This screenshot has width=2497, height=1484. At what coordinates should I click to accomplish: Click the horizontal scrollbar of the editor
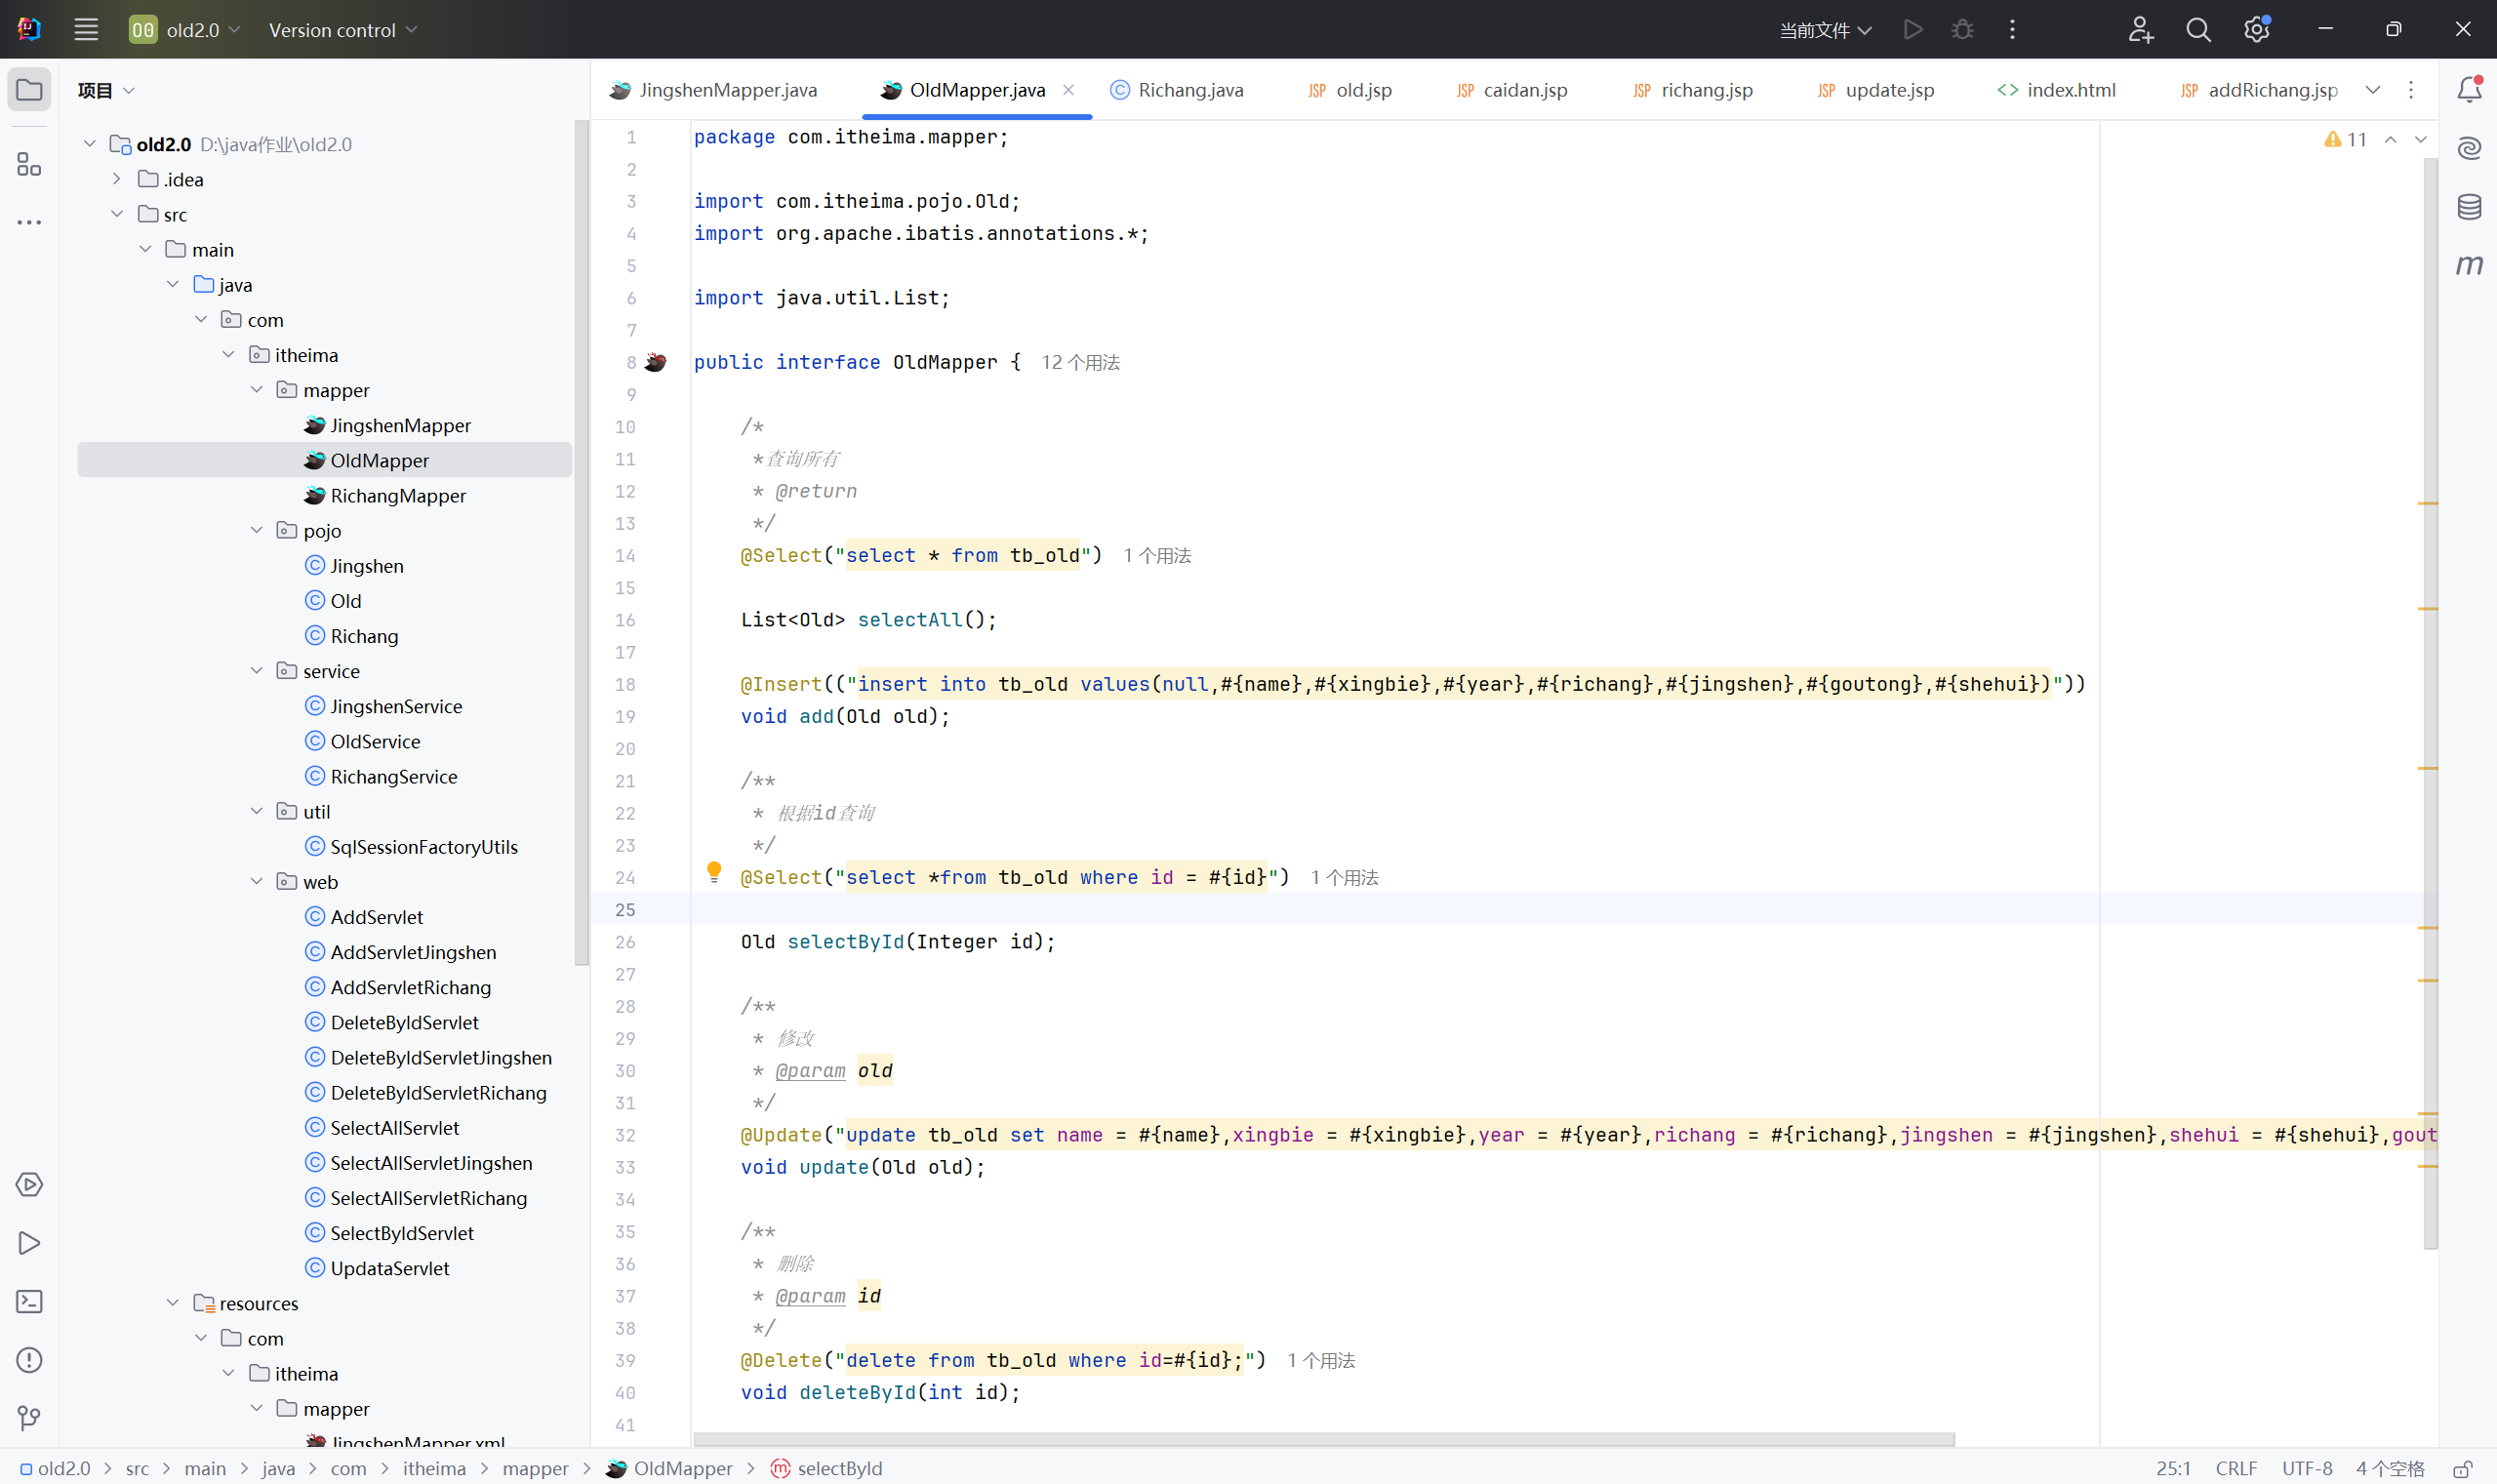coord(1323,1439)
